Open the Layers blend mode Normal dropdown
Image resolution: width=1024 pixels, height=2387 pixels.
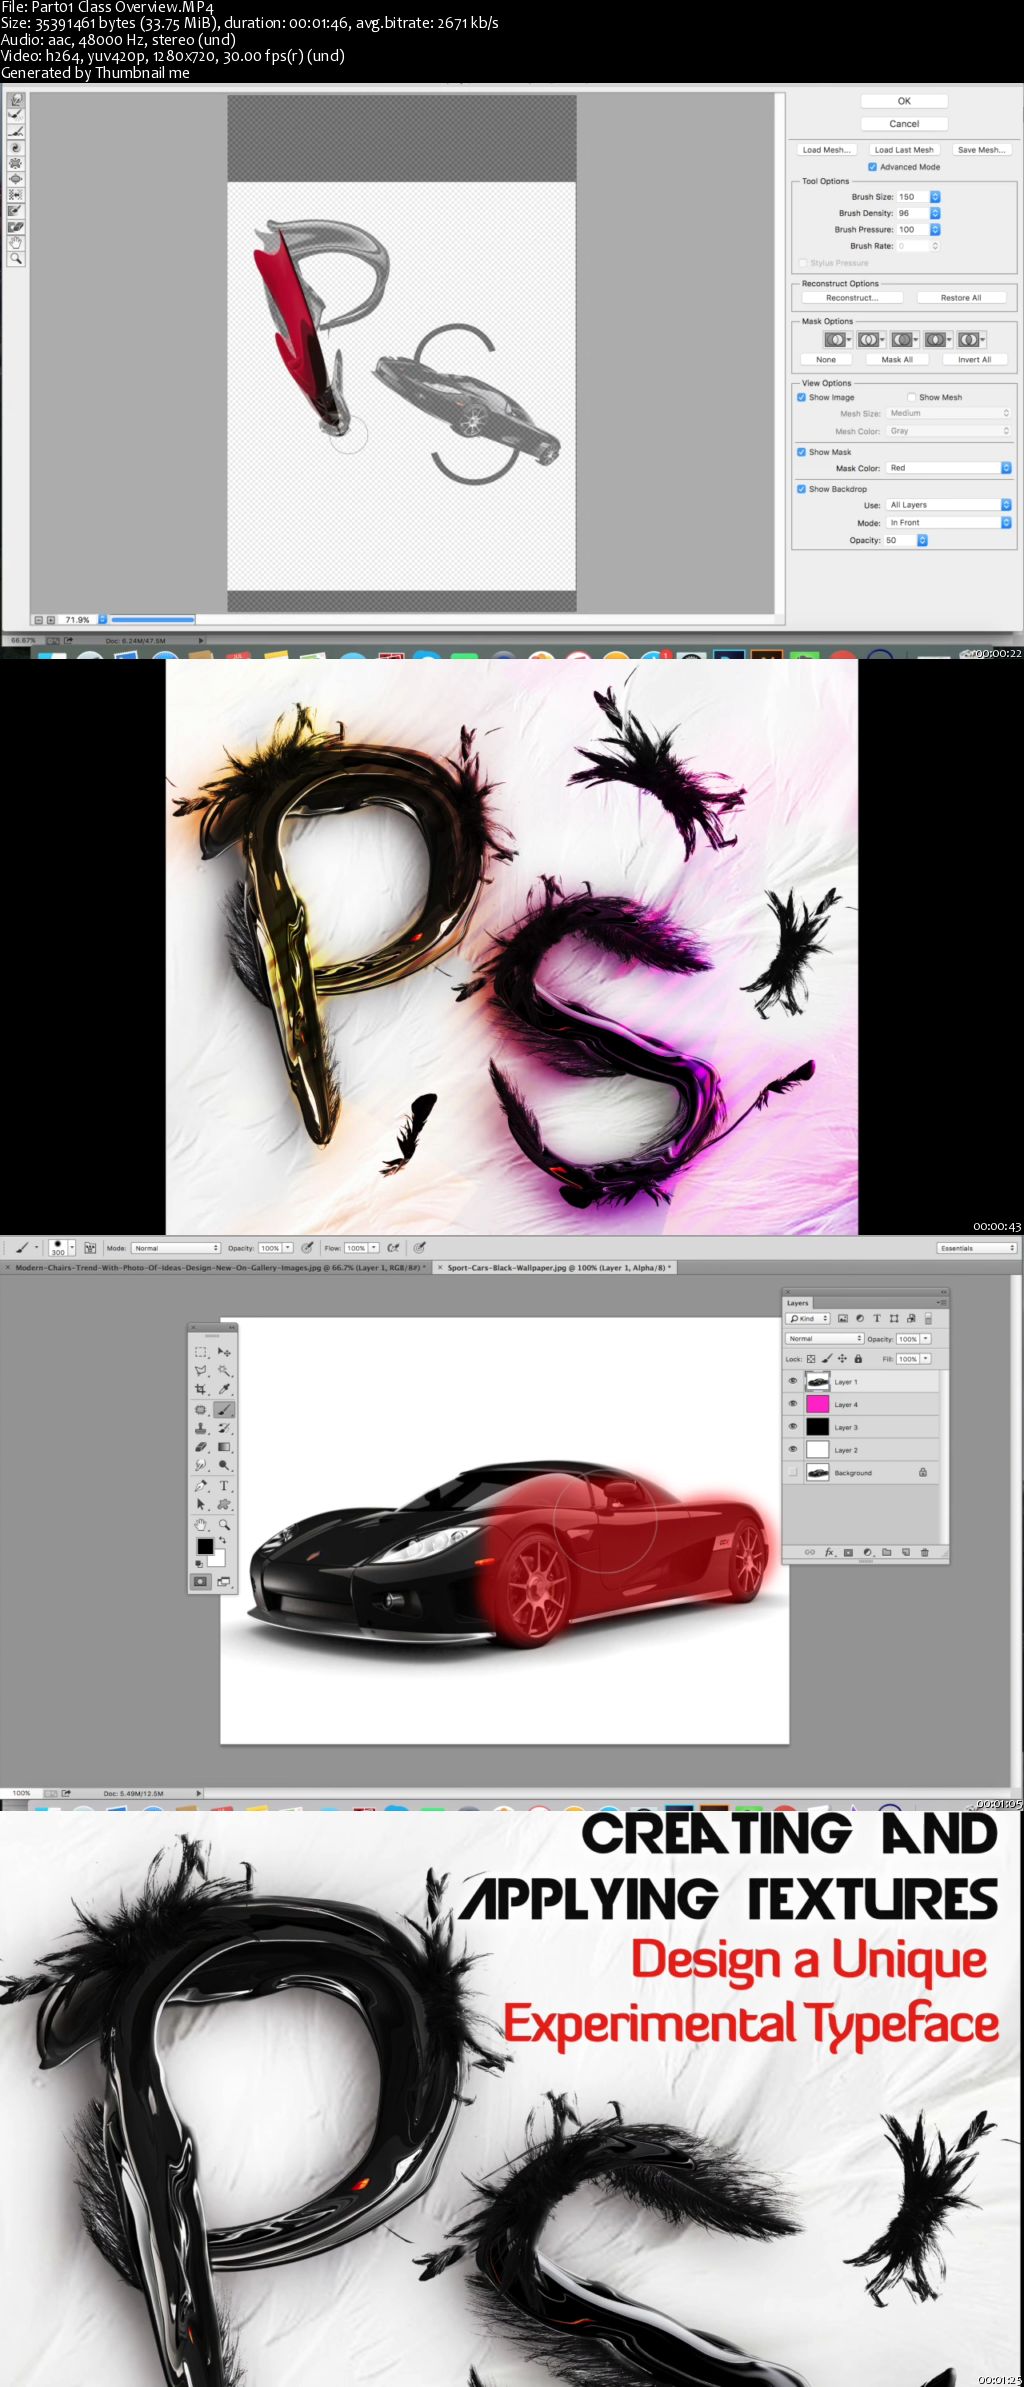pyautogui.click(x=824, y=1339)
